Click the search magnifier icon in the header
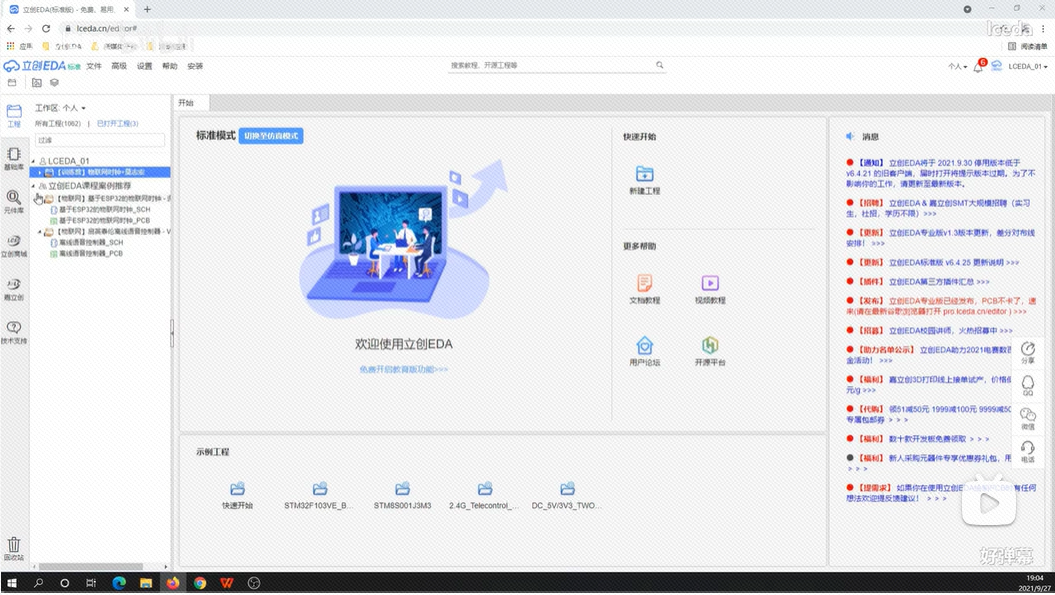Image resolution: width=1055 pixels, height=595 pixels. point(659,65)
